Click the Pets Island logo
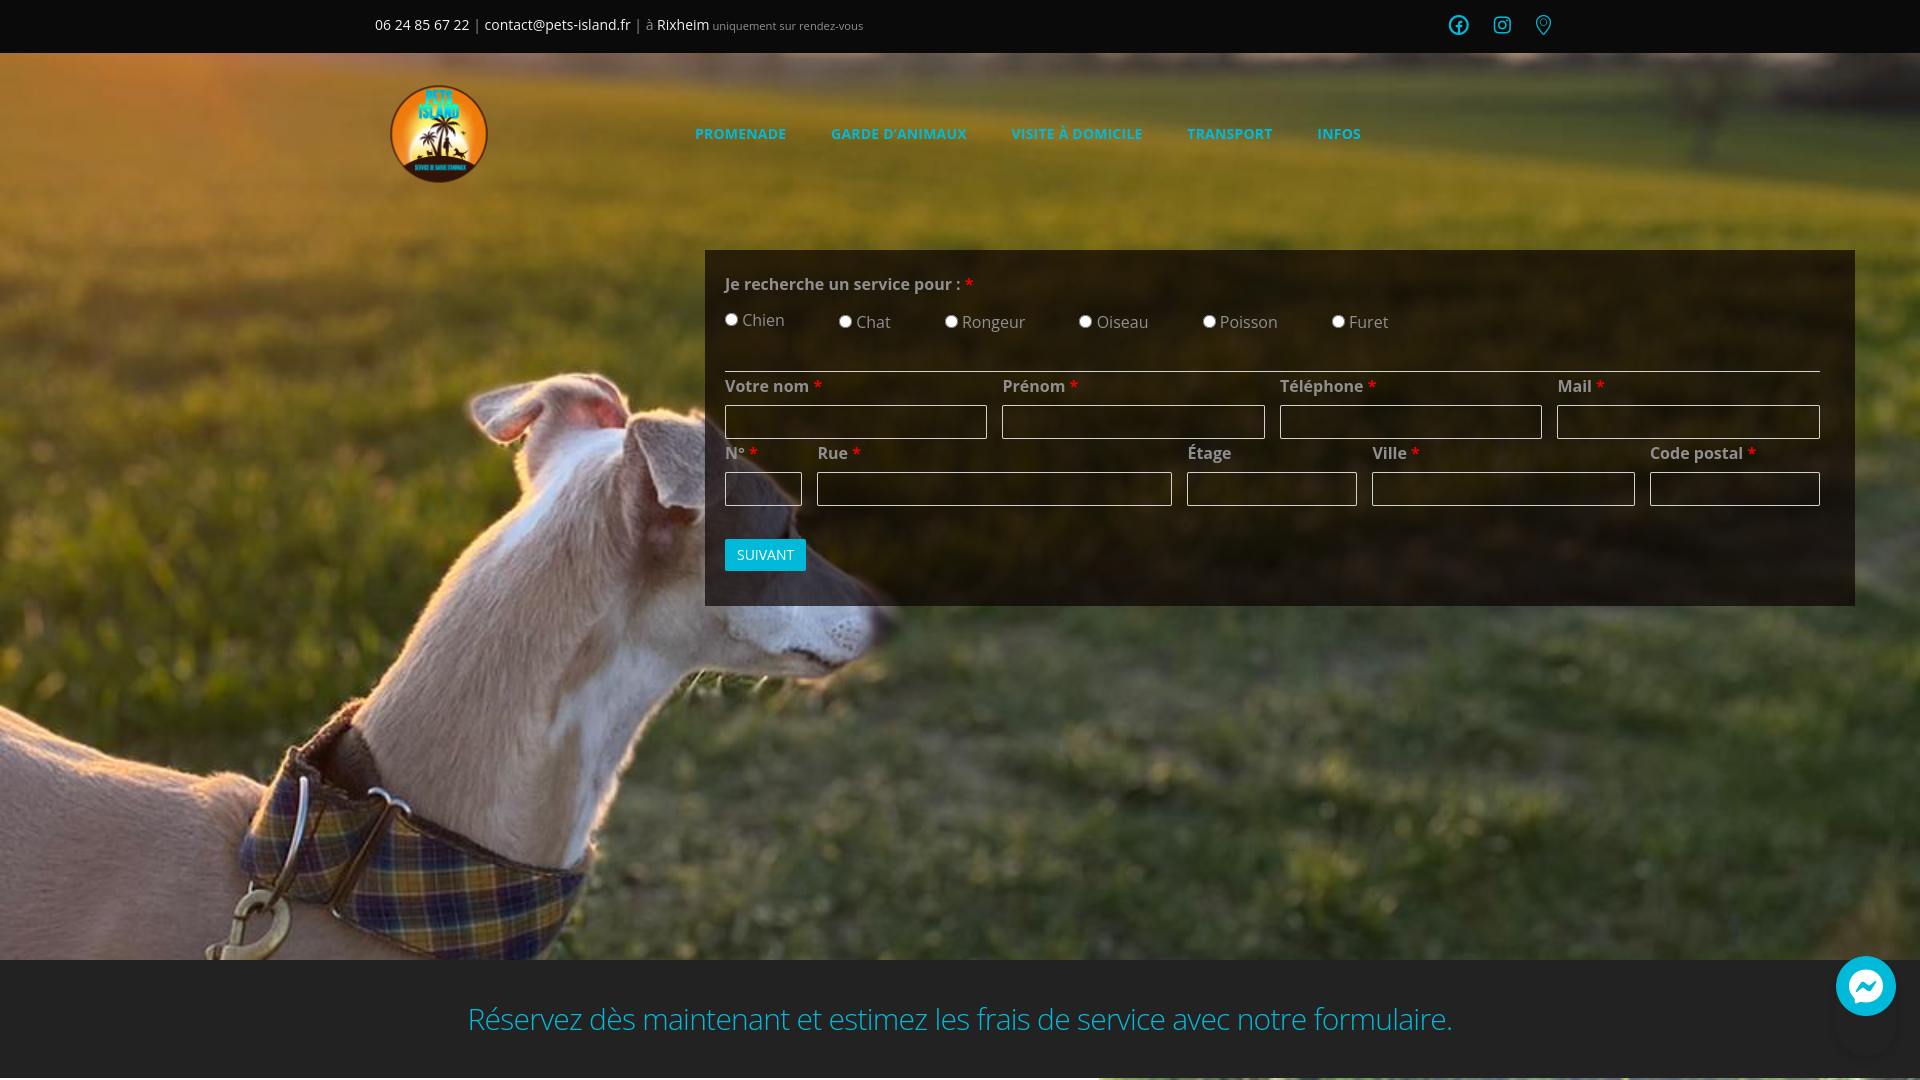The height and width of the screenshot is (1080, 1920). coord(439,133)
